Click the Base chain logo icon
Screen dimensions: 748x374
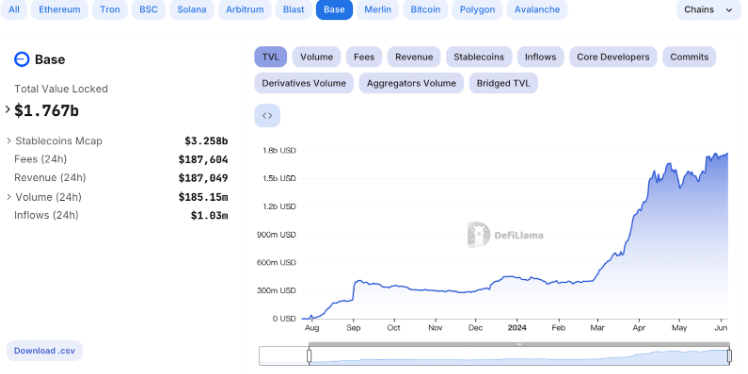pyautogui.click(x=22, y=59)
